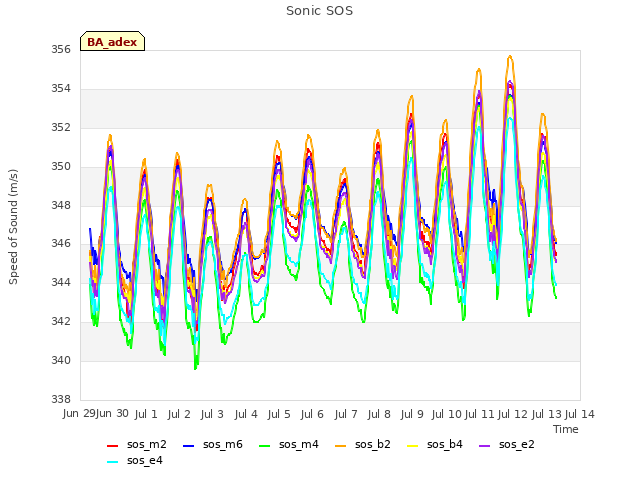Image resolution: width=640 pixels, height=480 pixels.
Task: Click the Jul 9 x-axis date label
Action: click(x=412, y=414)
